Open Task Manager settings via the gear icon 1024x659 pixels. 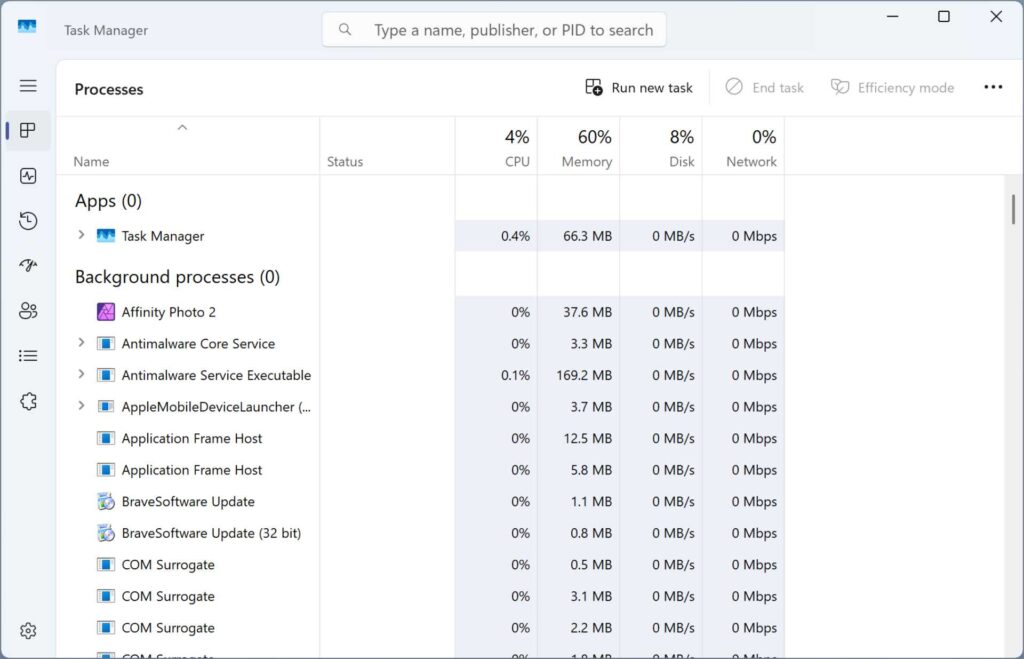coord(27,630)
